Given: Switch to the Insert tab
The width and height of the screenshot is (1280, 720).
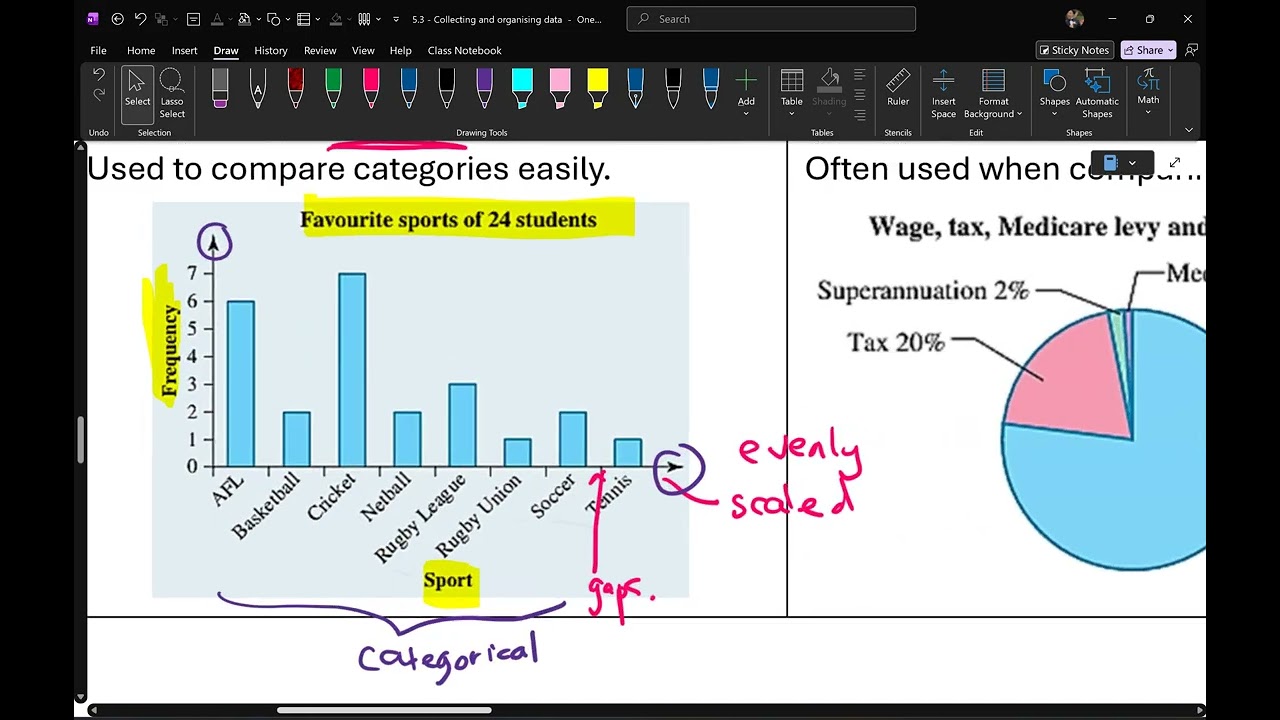Looking at the screenshot, I should click(x=184, y=50).
